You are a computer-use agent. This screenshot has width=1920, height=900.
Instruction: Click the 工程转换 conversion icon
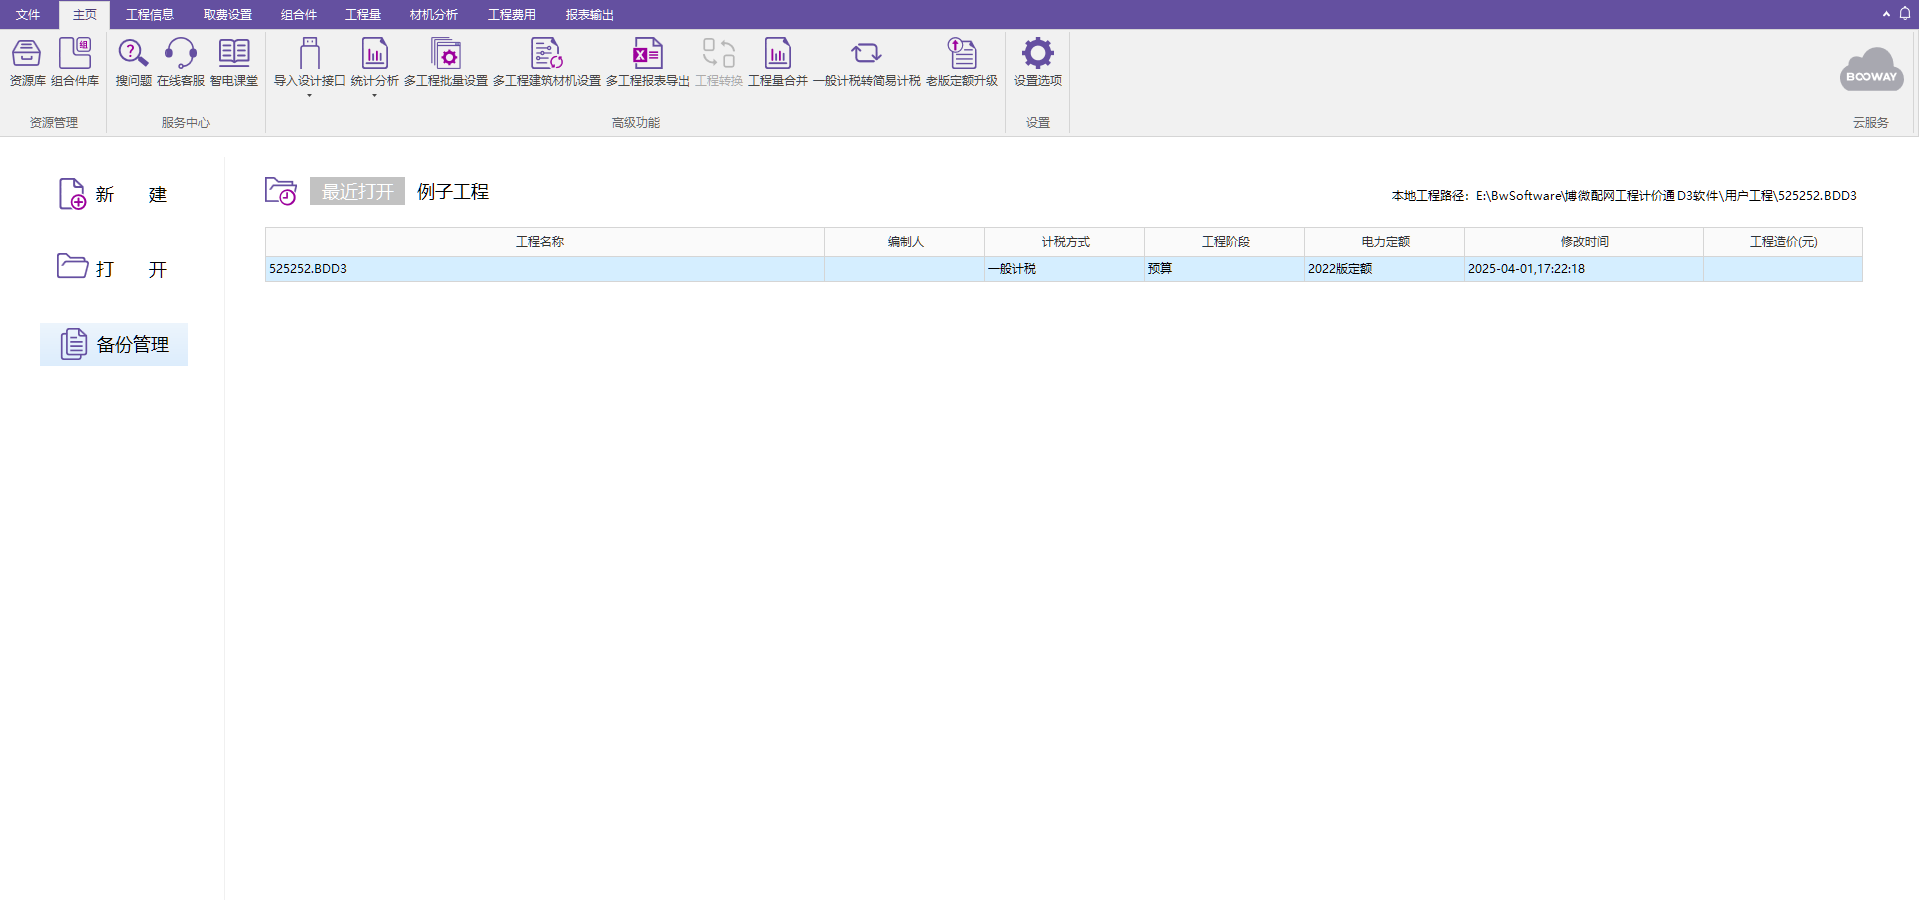click(x=719, y=53)
